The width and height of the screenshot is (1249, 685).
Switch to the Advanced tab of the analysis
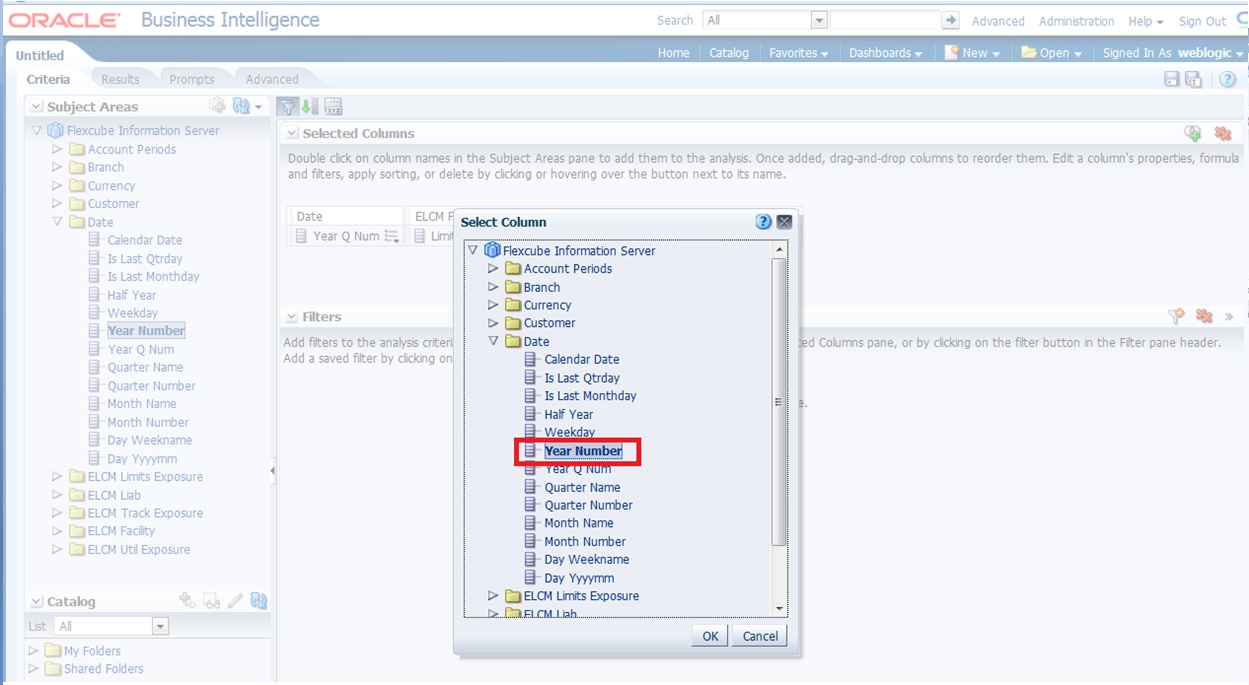(272, 79)
